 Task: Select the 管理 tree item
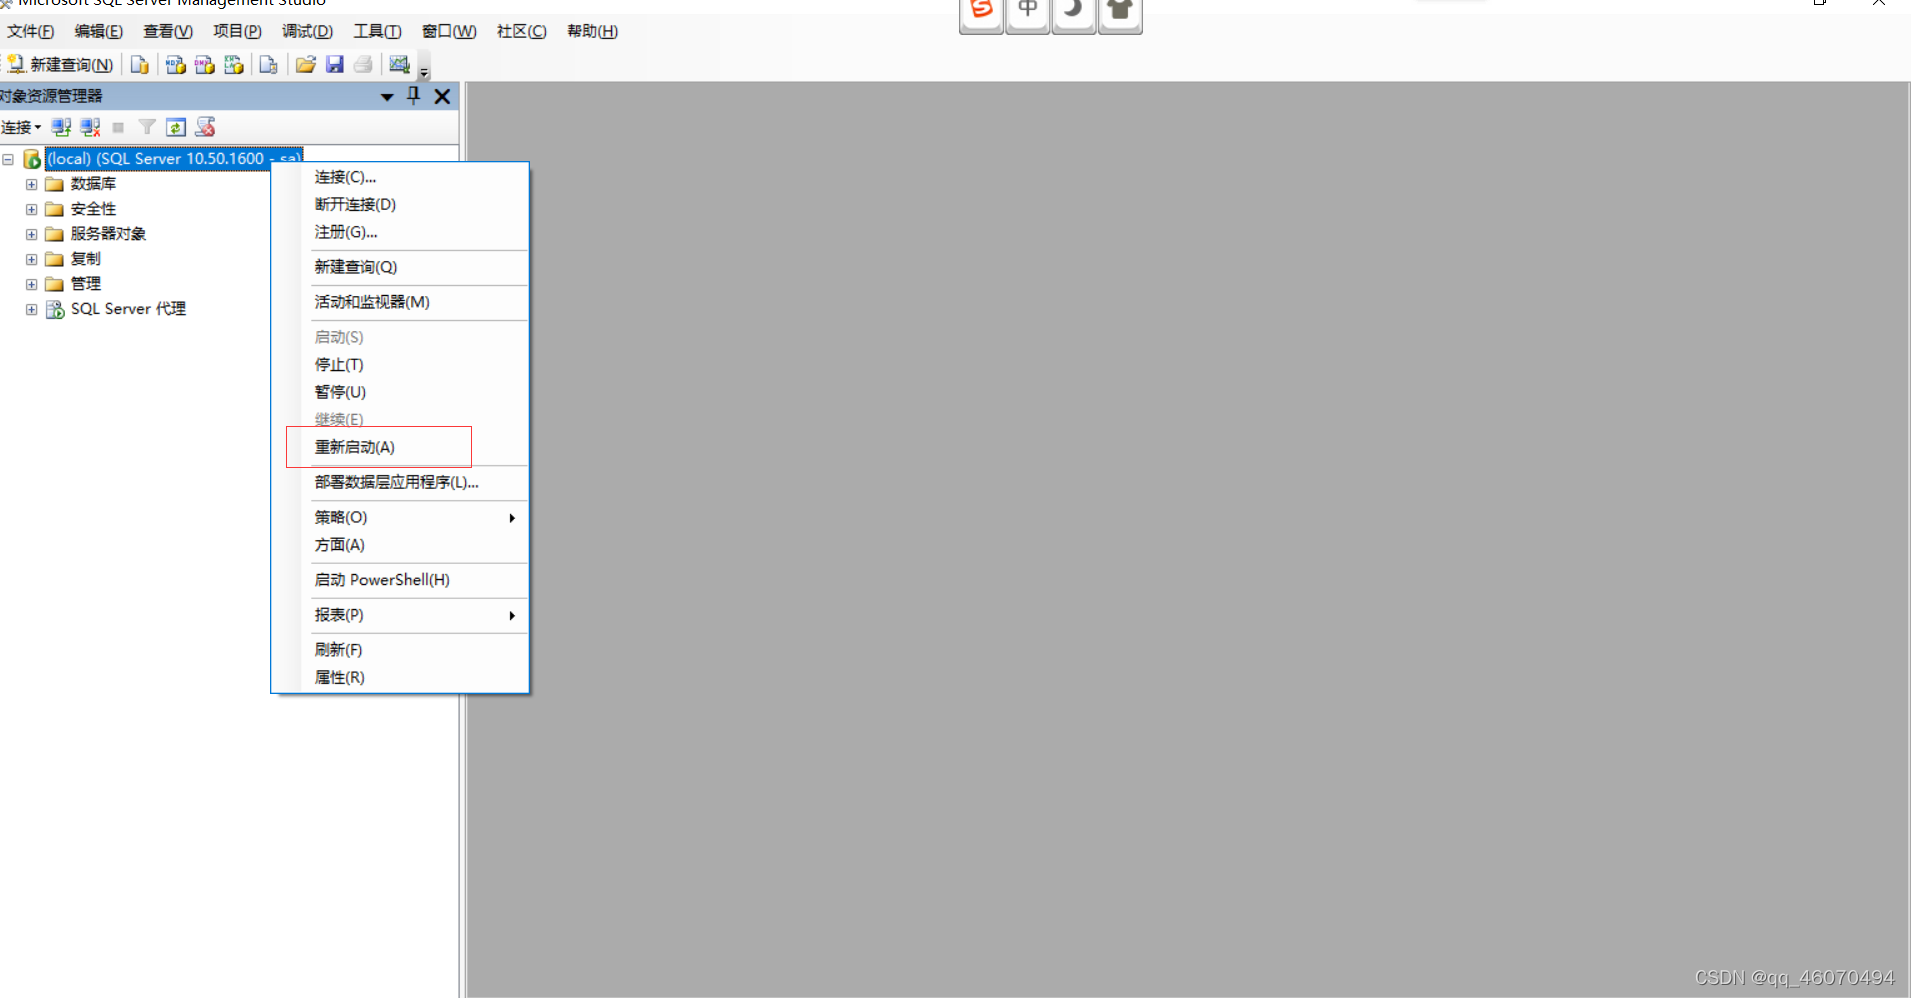coord(85,284)
